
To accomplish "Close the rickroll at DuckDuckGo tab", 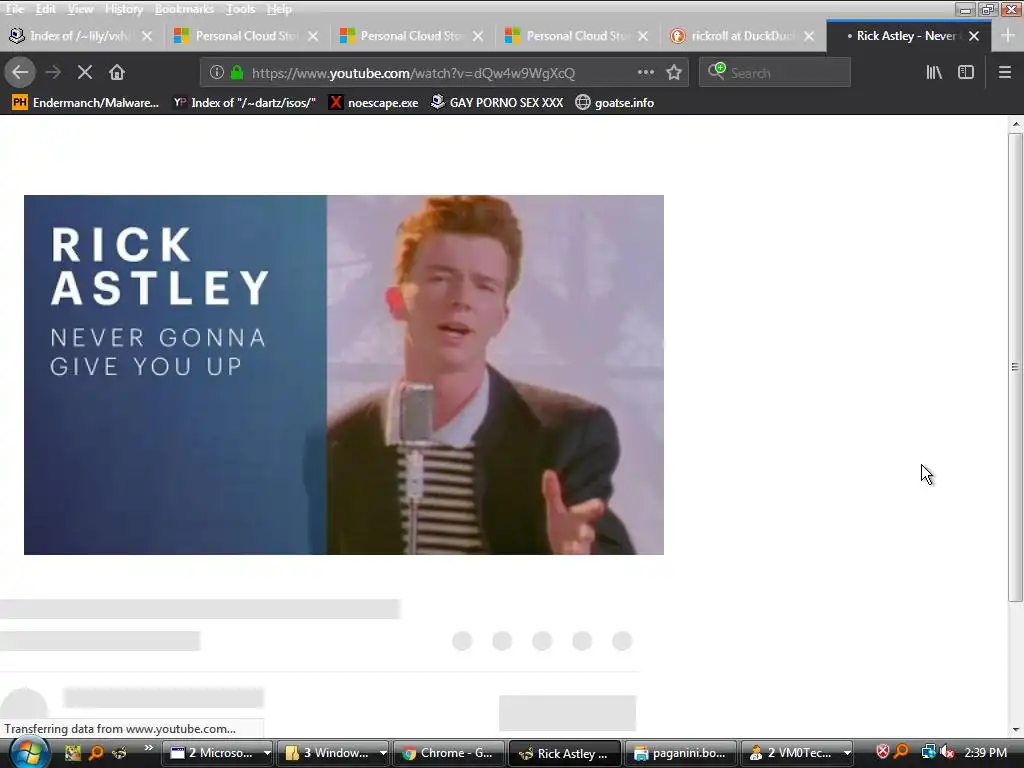I will tap(808, 36).
